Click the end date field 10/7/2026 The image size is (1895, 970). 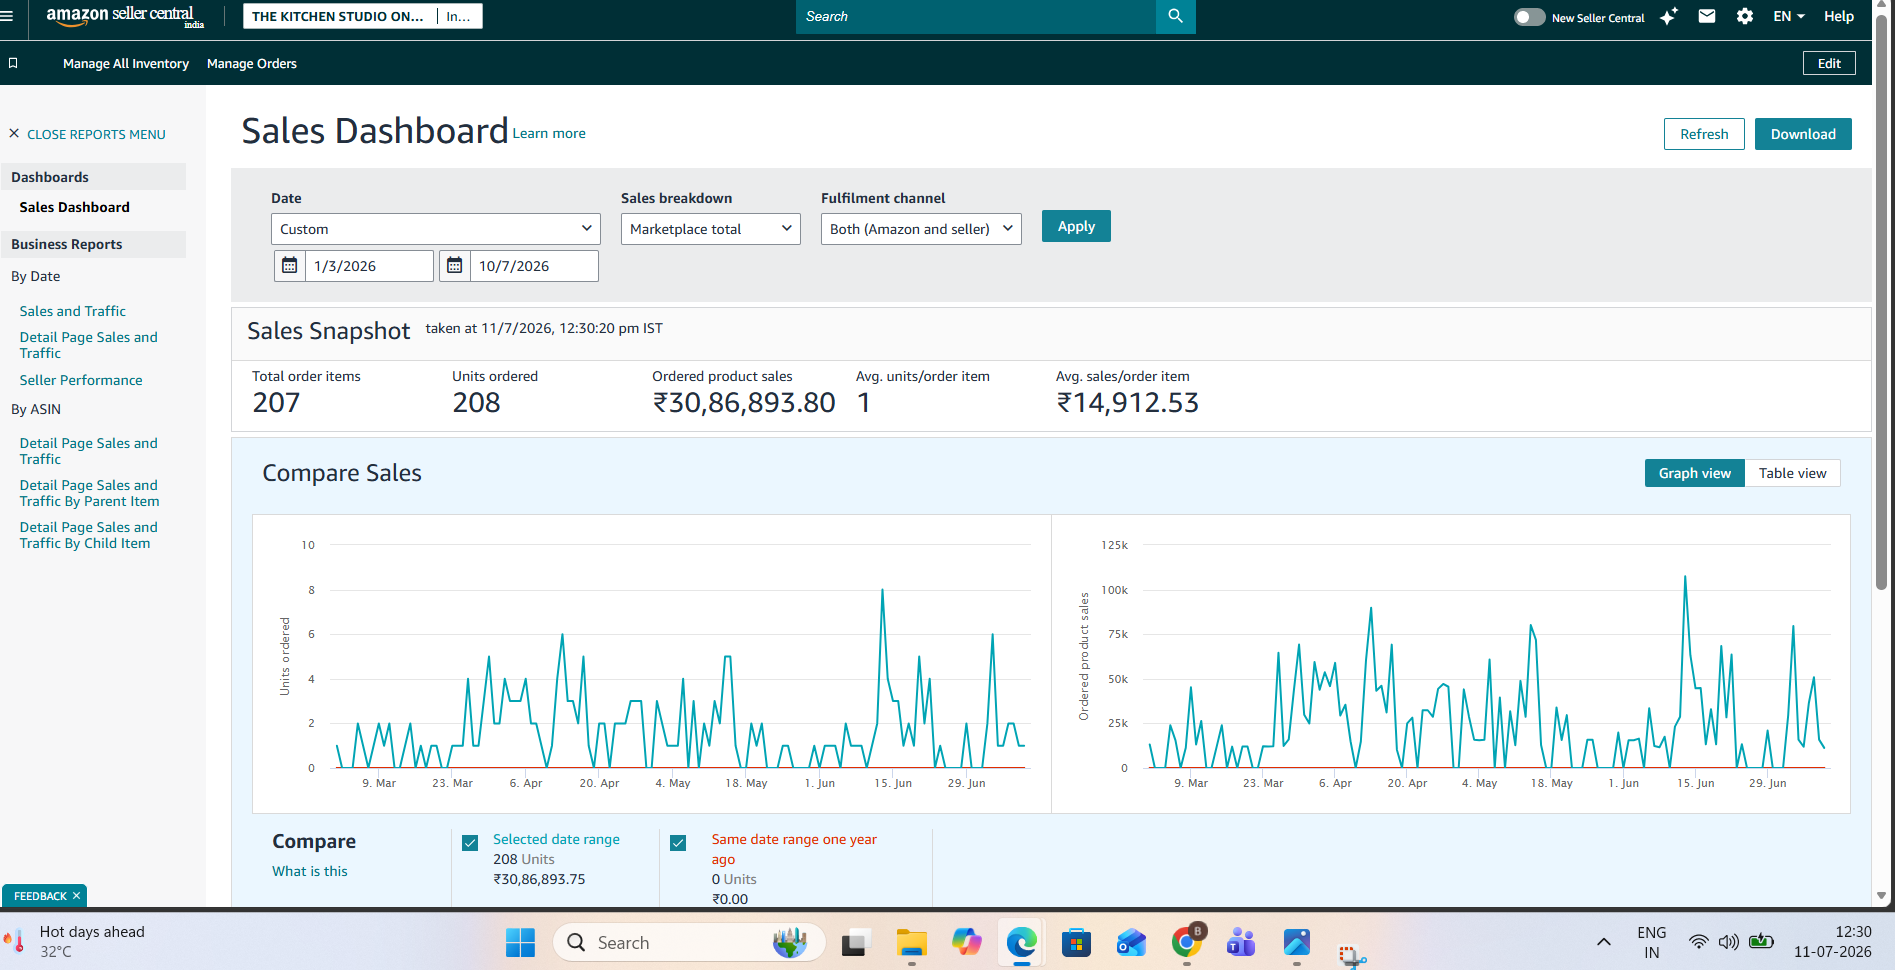coord(534,266)
